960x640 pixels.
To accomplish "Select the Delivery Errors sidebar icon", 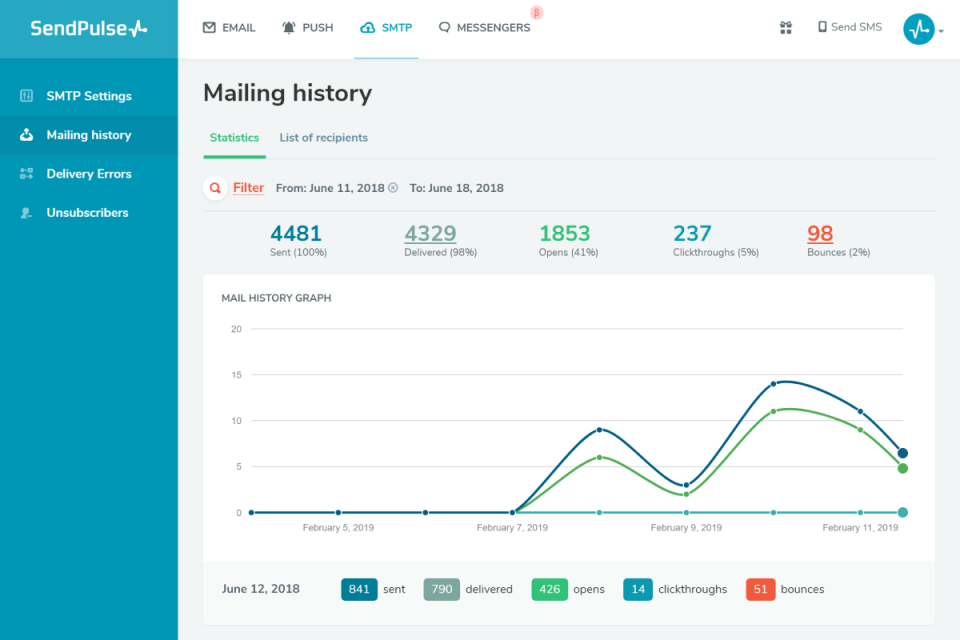I will click(x=26, y=173).
